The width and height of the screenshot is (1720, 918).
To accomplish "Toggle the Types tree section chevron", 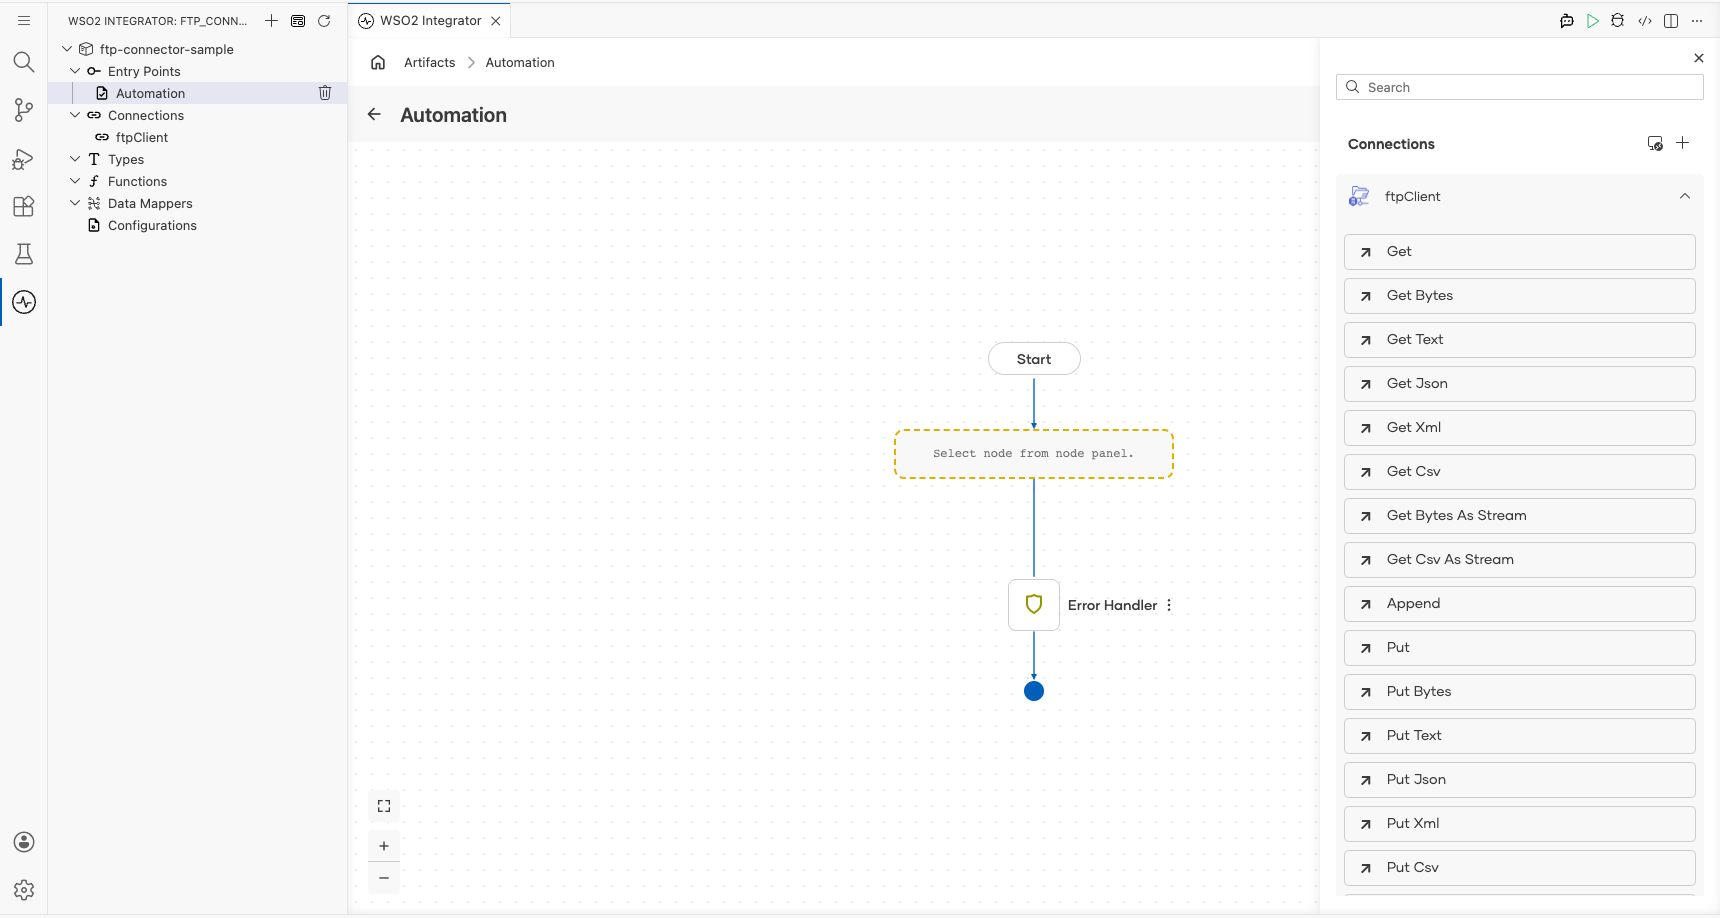I will click(75, 159).
